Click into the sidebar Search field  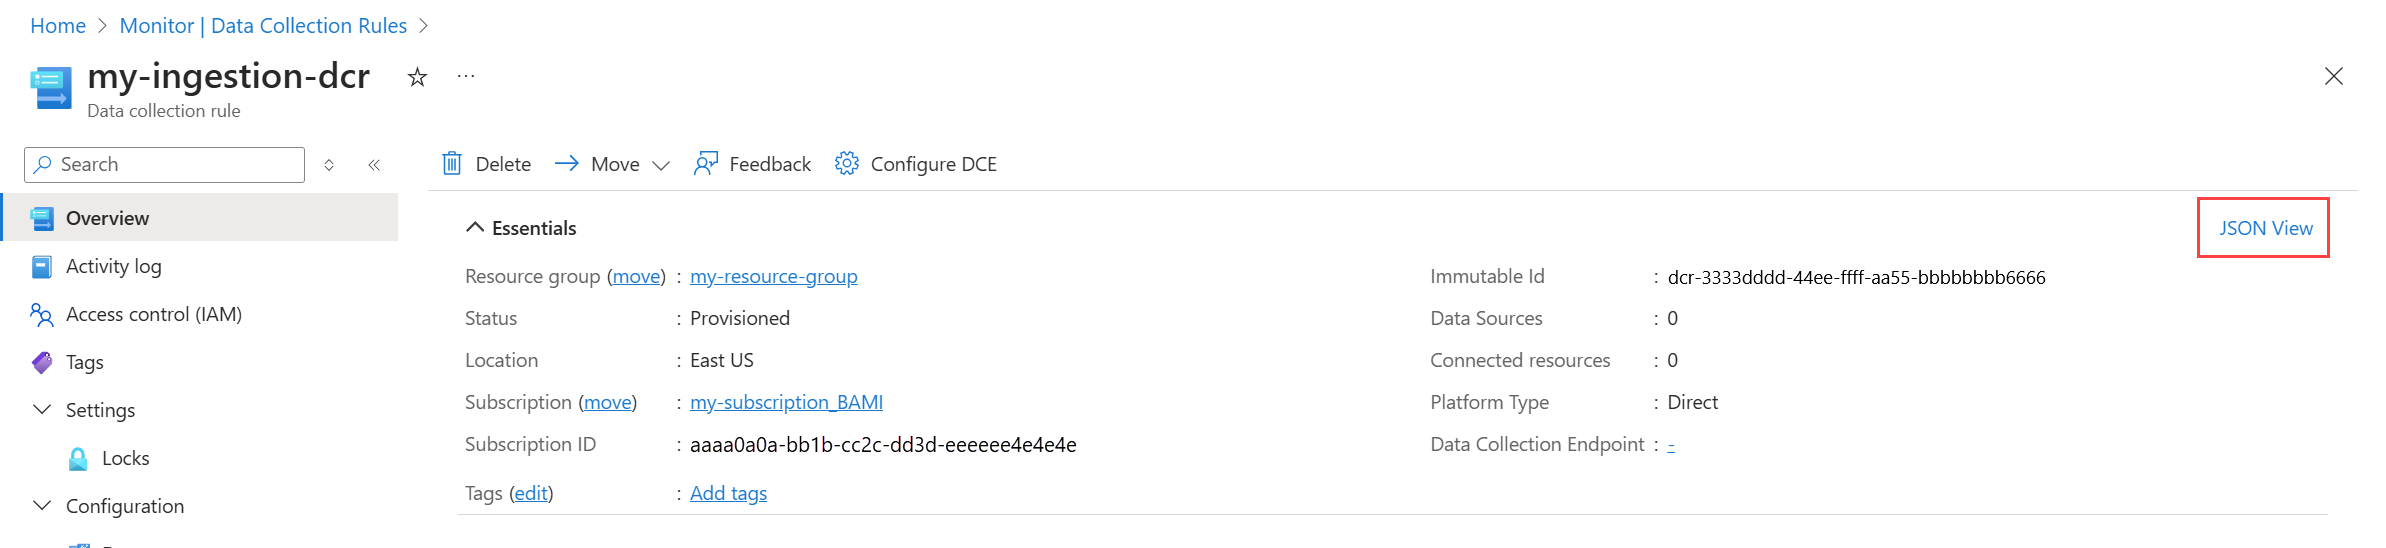coord(165,165)
